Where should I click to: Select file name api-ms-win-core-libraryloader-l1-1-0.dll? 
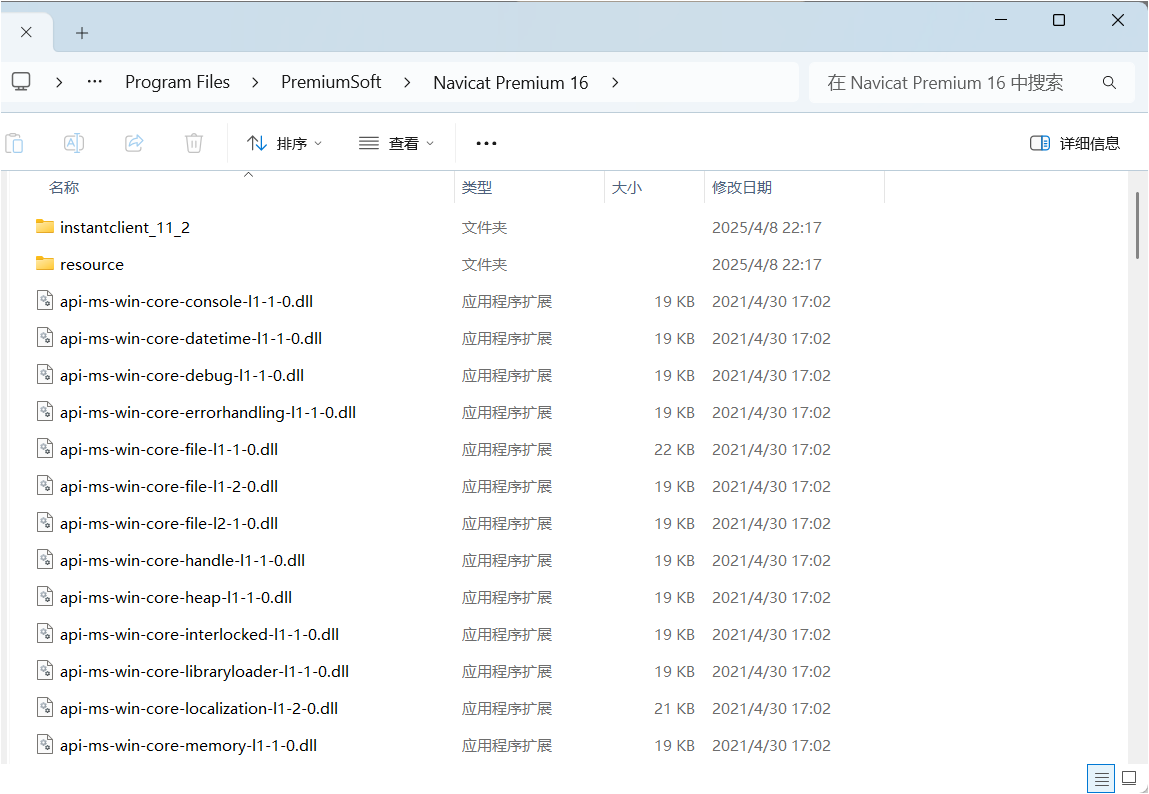coord(204,672)
